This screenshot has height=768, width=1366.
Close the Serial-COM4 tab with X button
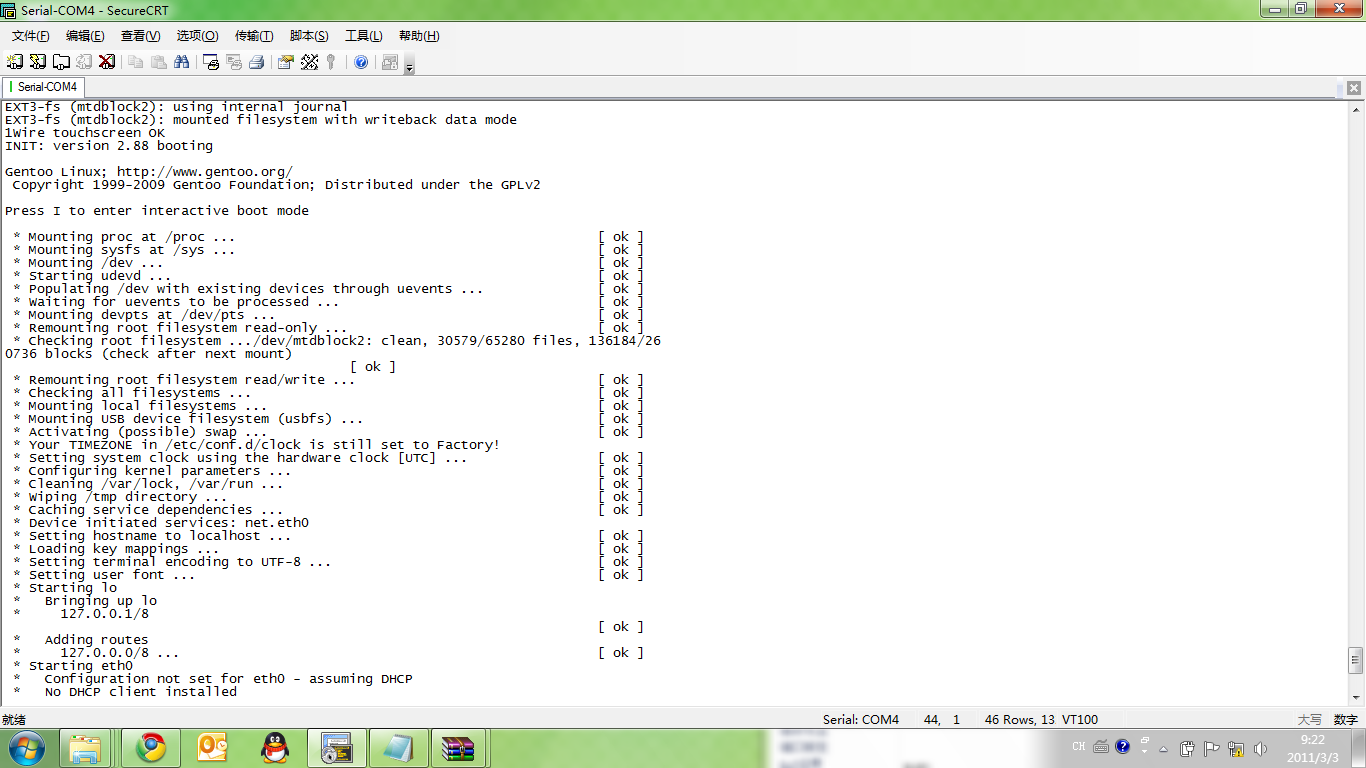(x=1354, y=88)
